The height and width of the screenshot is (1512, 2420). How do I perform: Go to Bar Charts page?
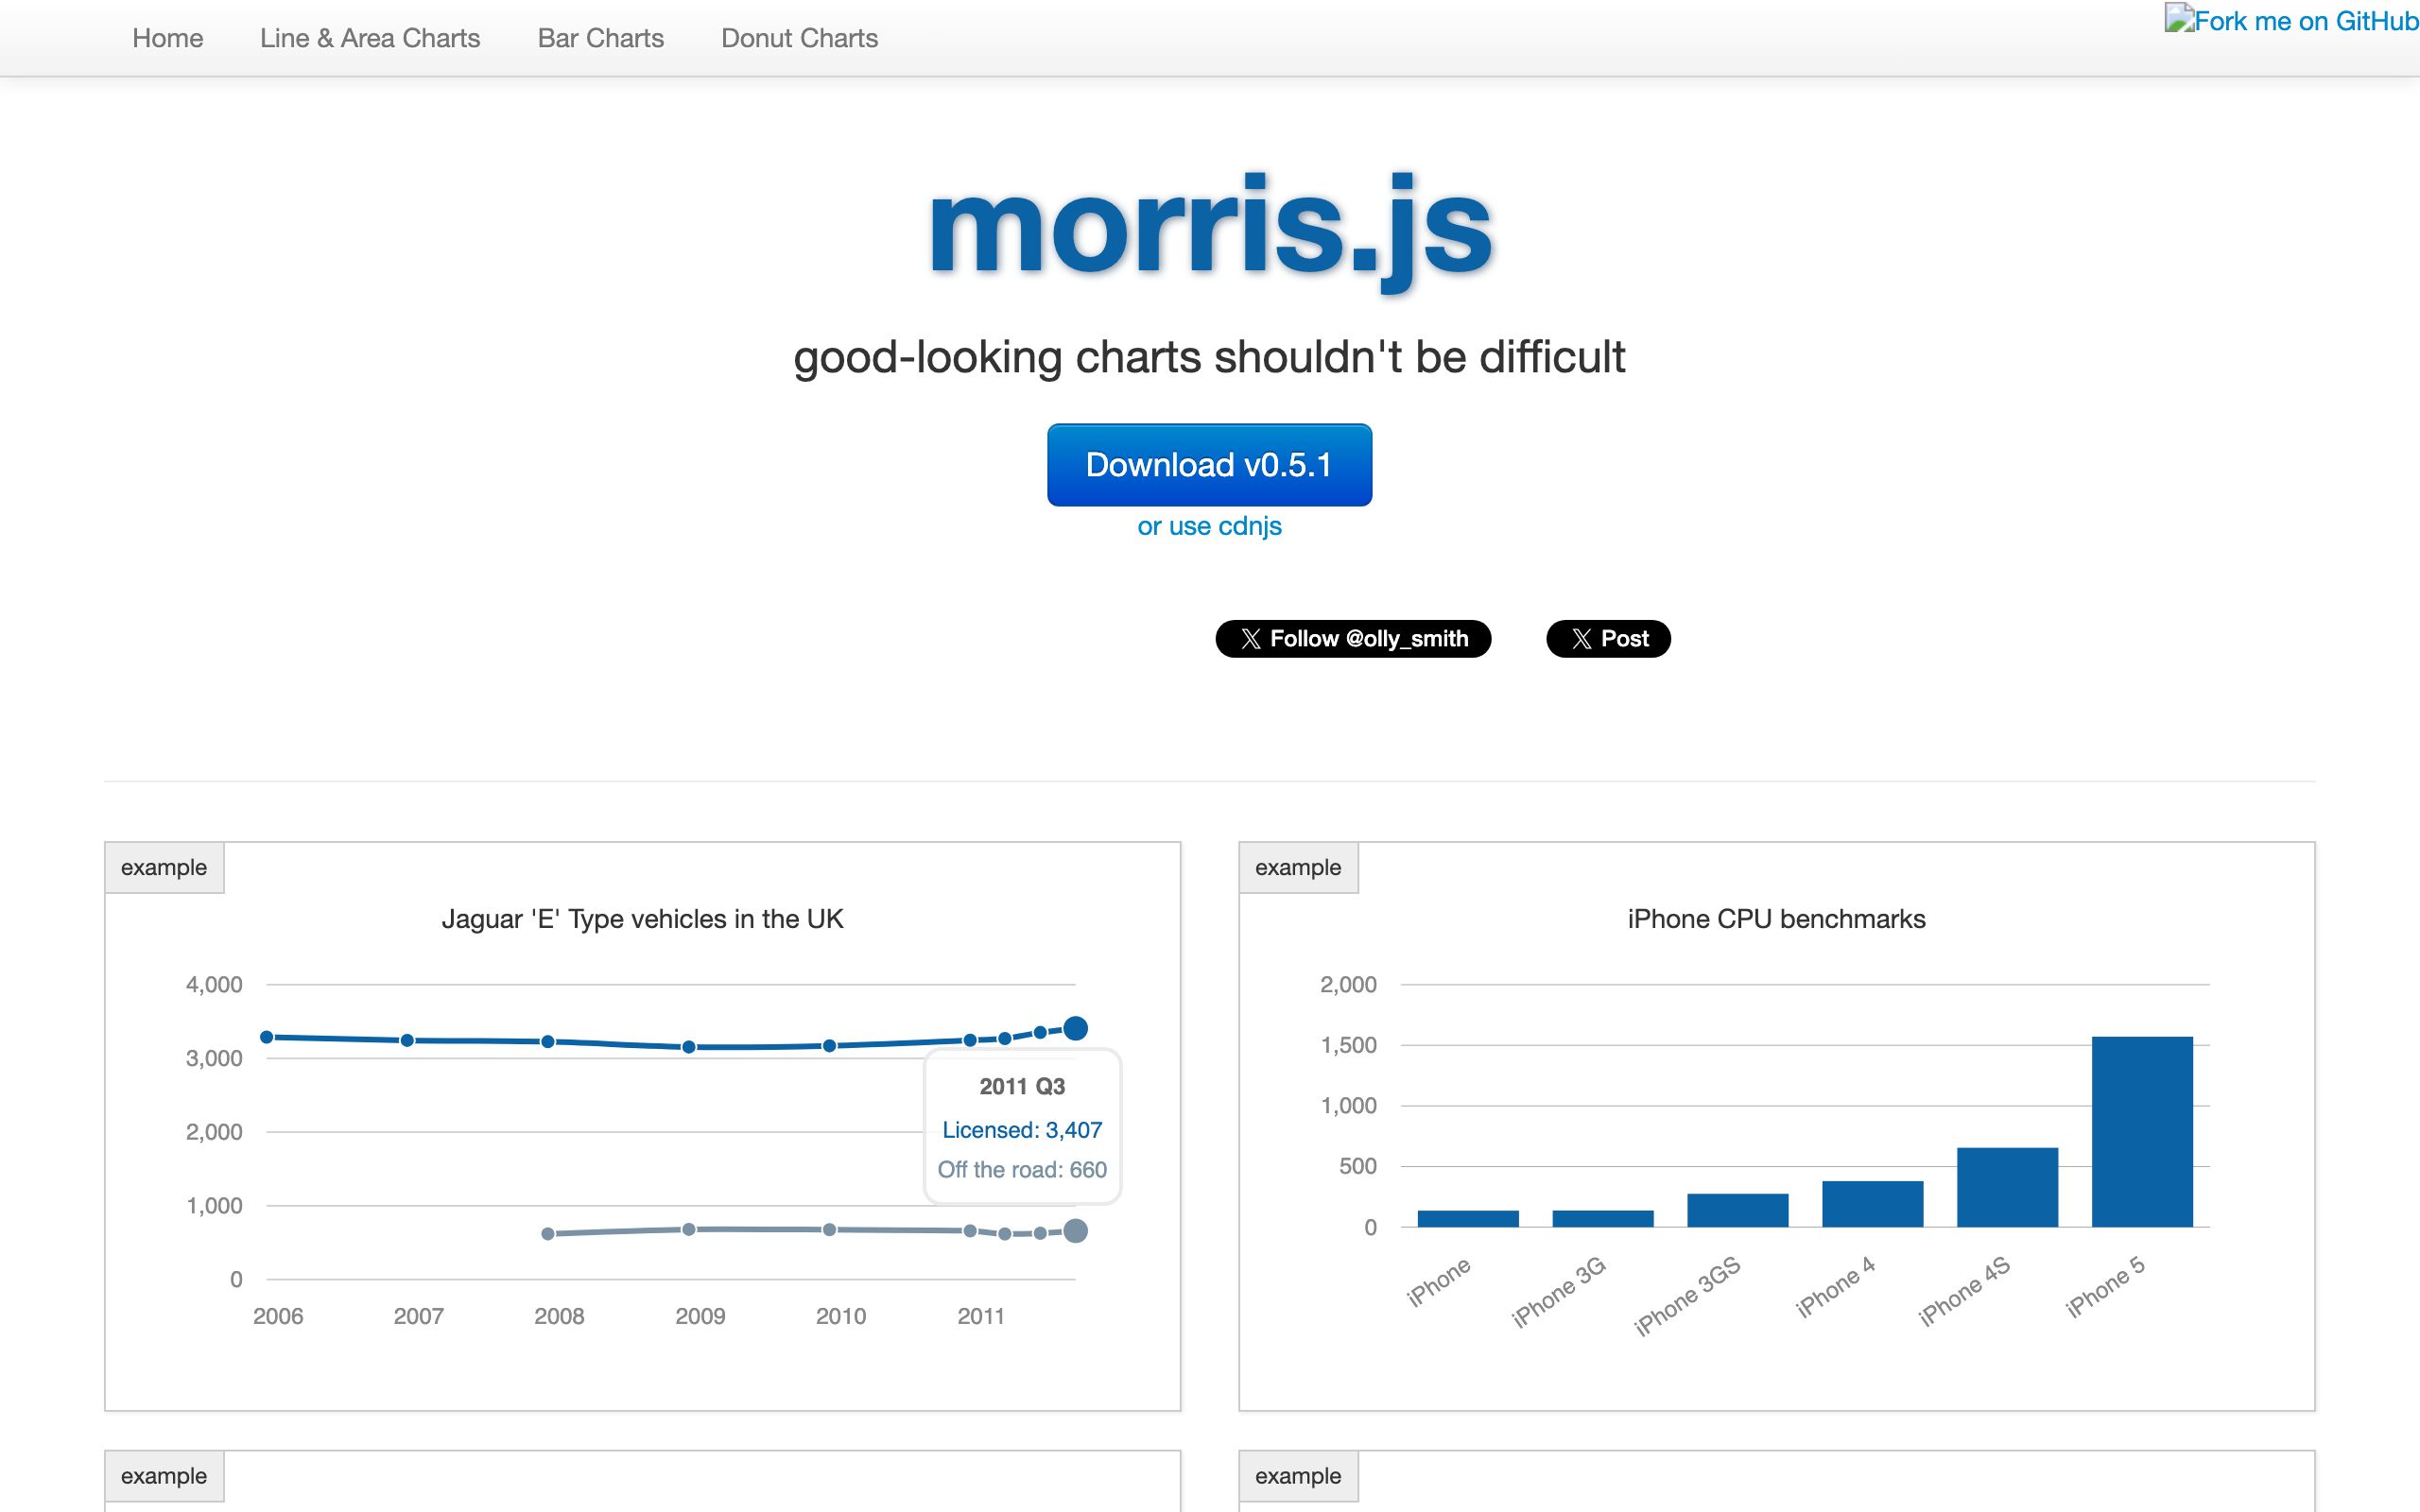(600, 38)
